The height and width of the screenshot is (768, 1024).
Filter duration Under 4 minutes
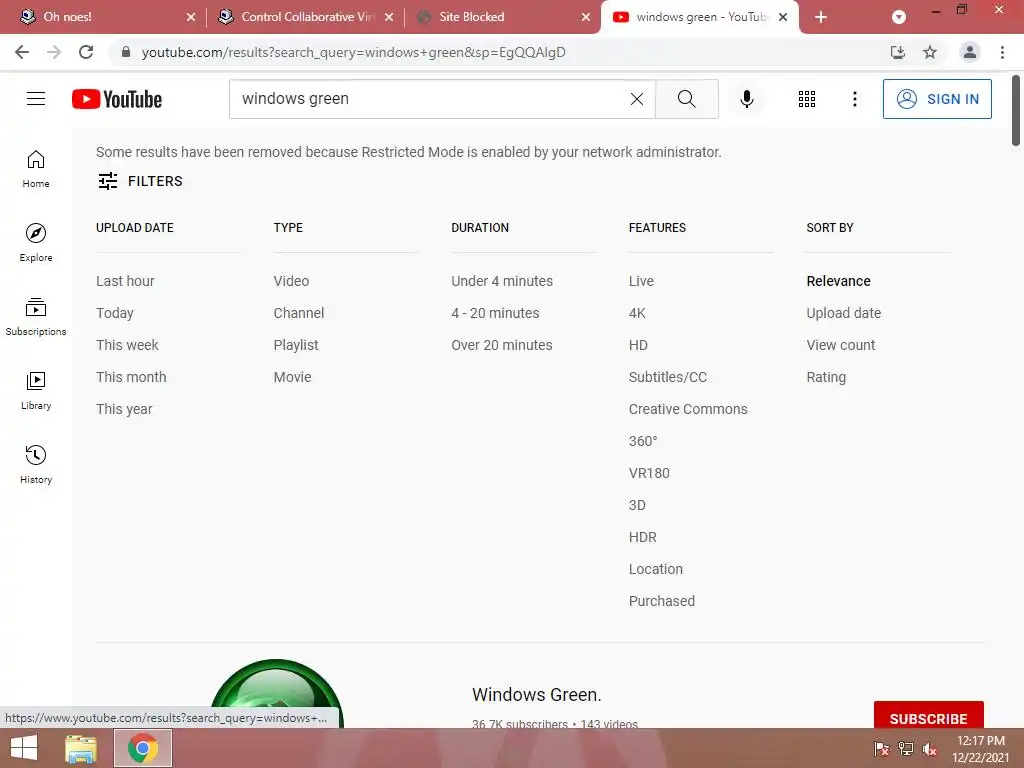502,281
